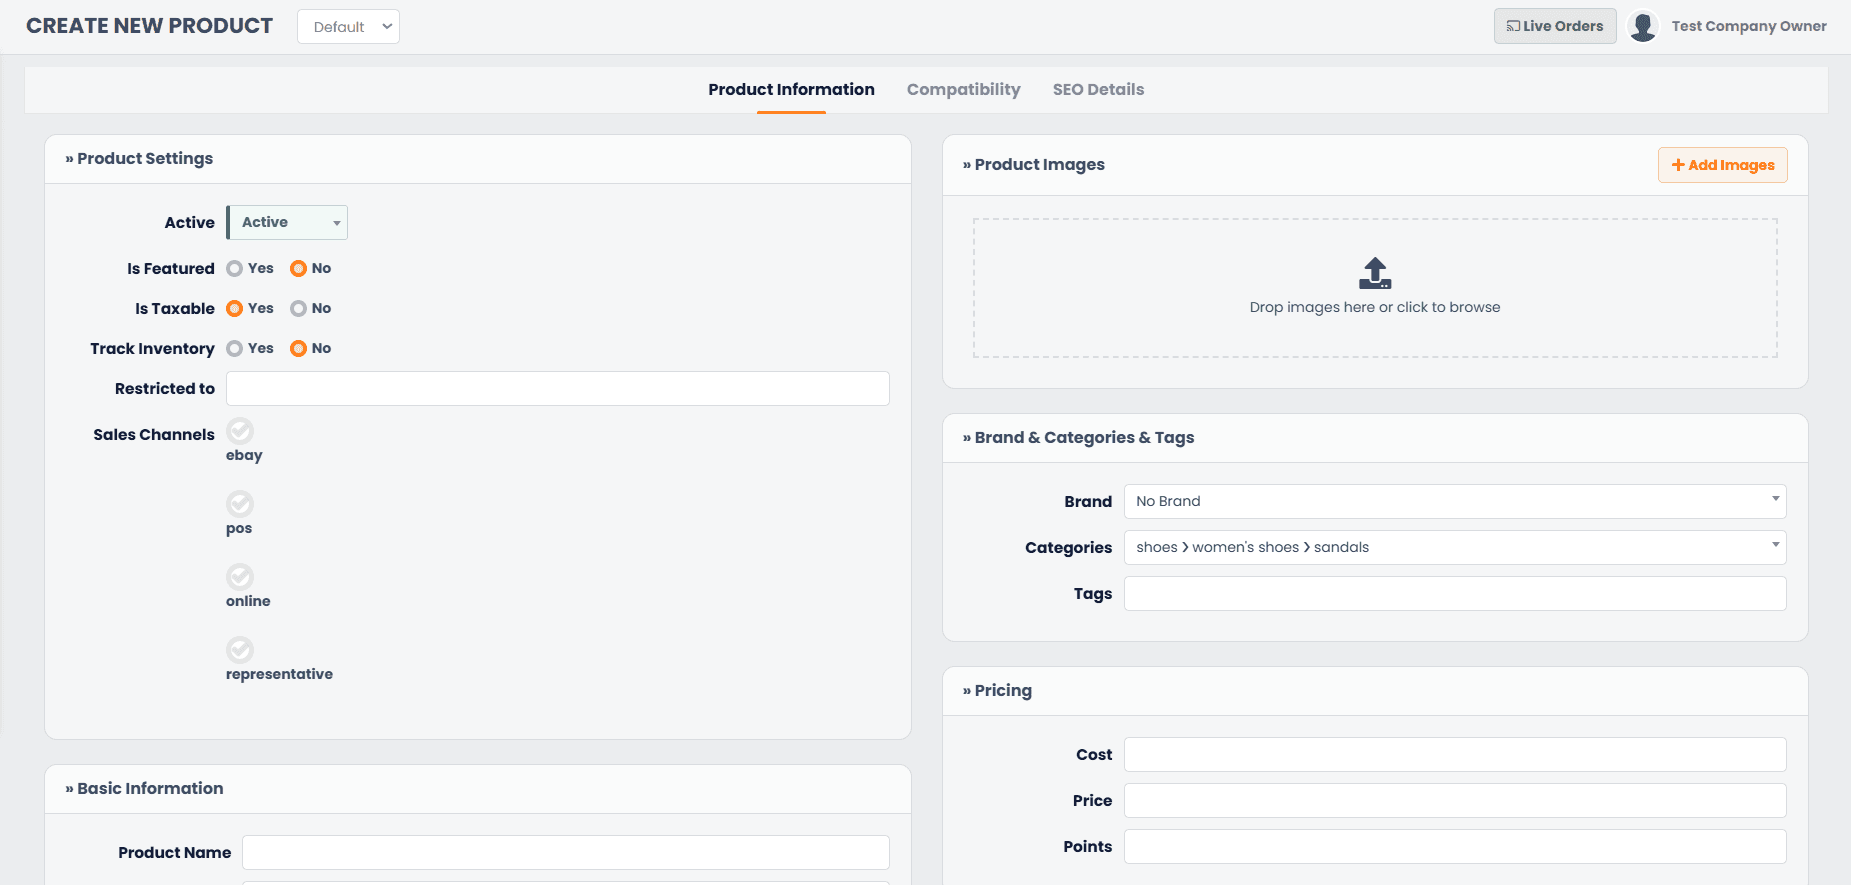The image size is (1851, 885).
Task: Toggle the pos sales channel checkmark
Action: click(240, 504)
